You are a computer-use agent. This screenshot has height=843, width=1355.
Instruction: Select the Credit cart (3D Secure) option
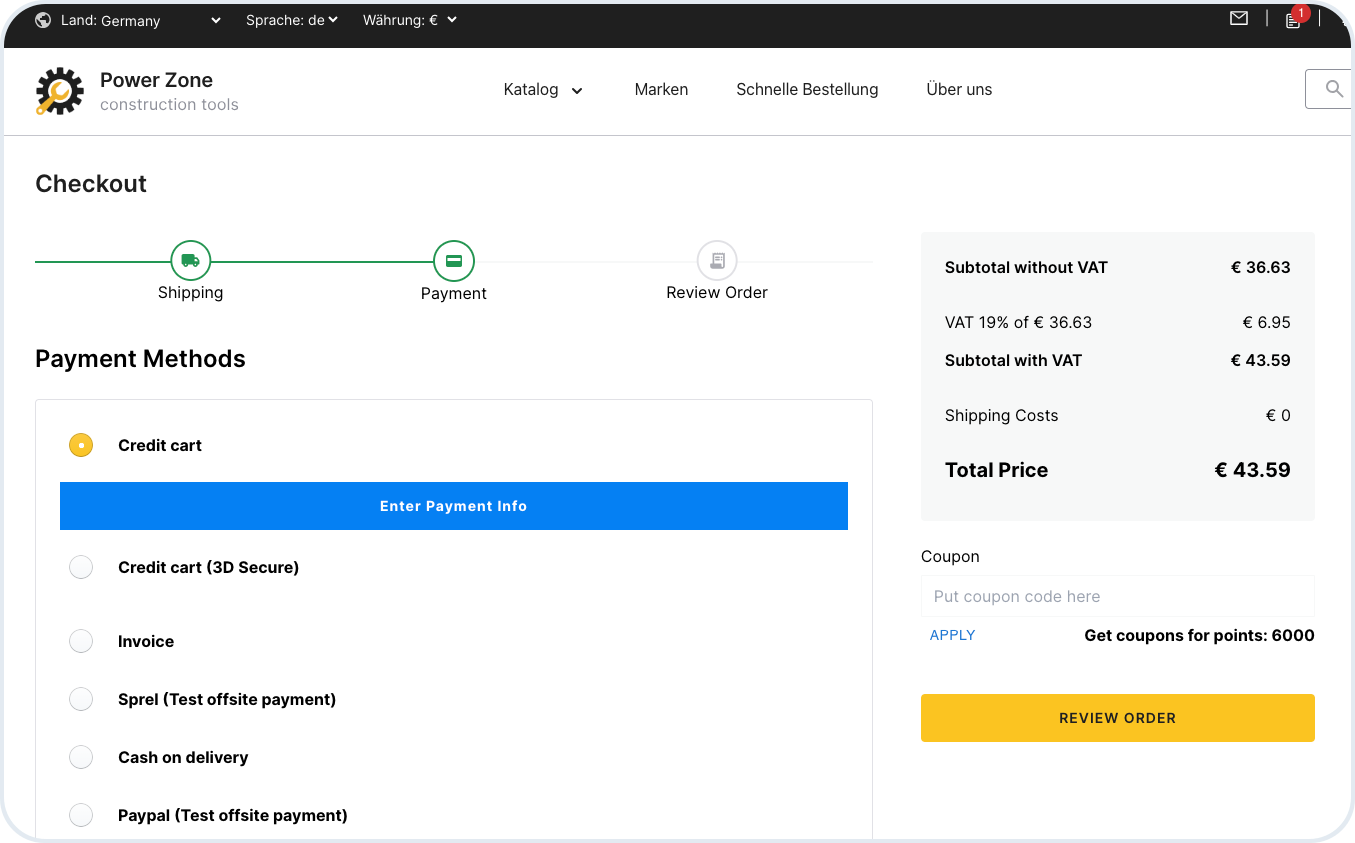point(81,567)
